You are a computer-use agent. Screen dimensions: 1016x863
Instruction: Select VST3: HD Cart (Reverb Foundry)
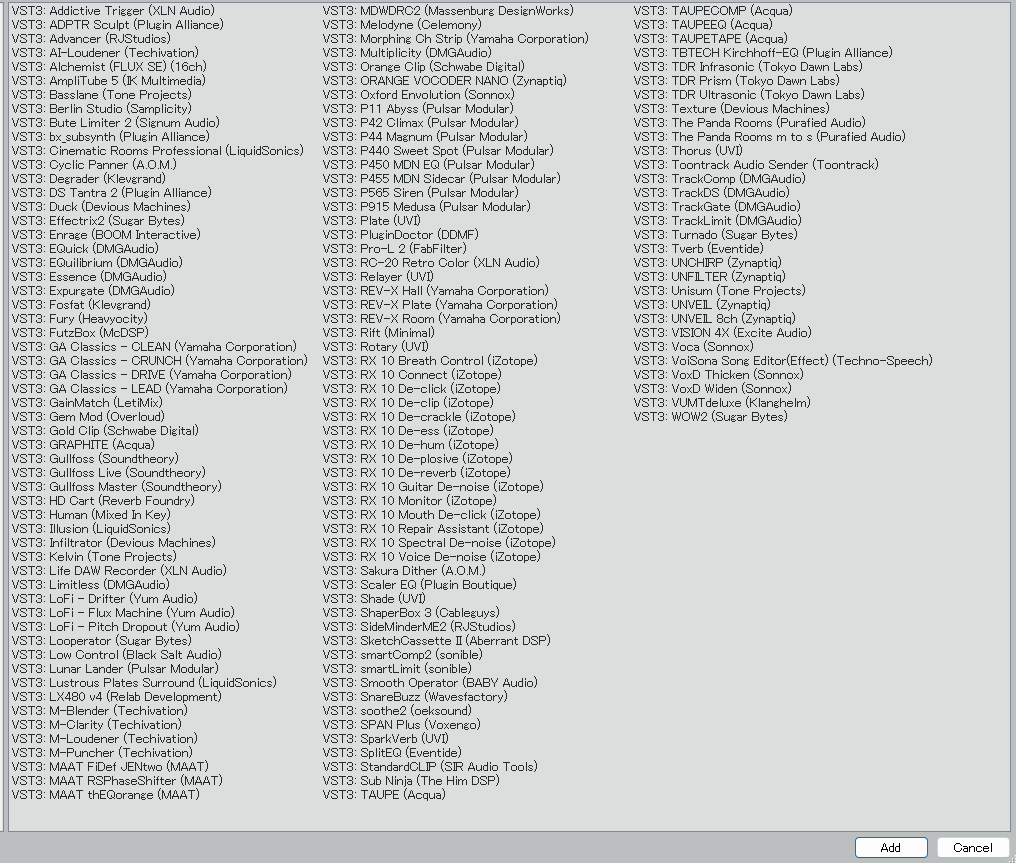(x=103, y=500)
